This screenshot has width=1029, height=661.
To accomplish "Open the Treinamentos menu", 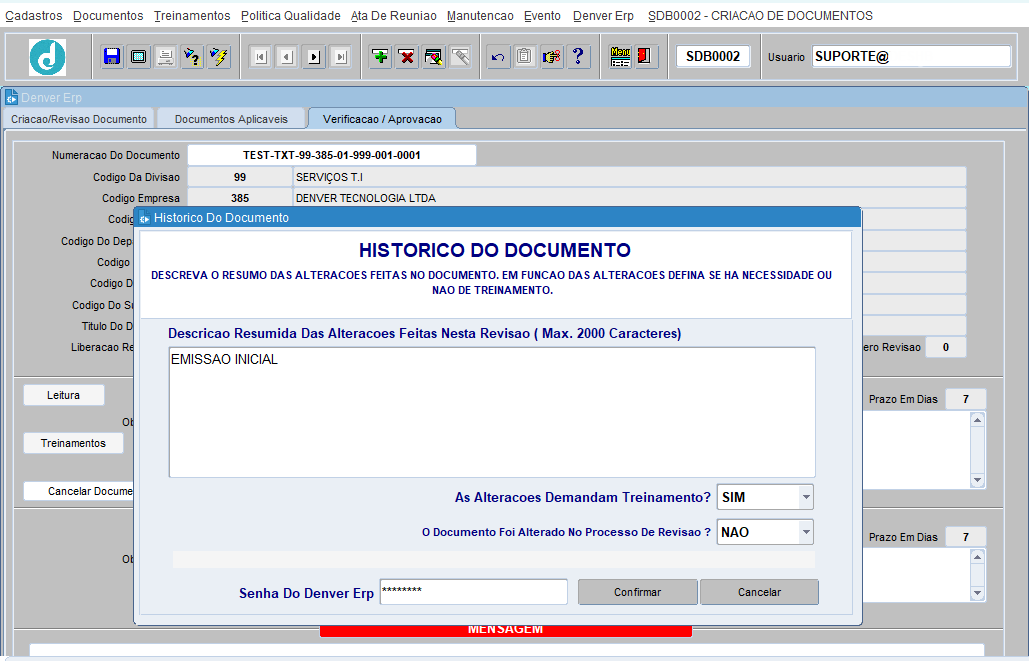I will 192,16.
